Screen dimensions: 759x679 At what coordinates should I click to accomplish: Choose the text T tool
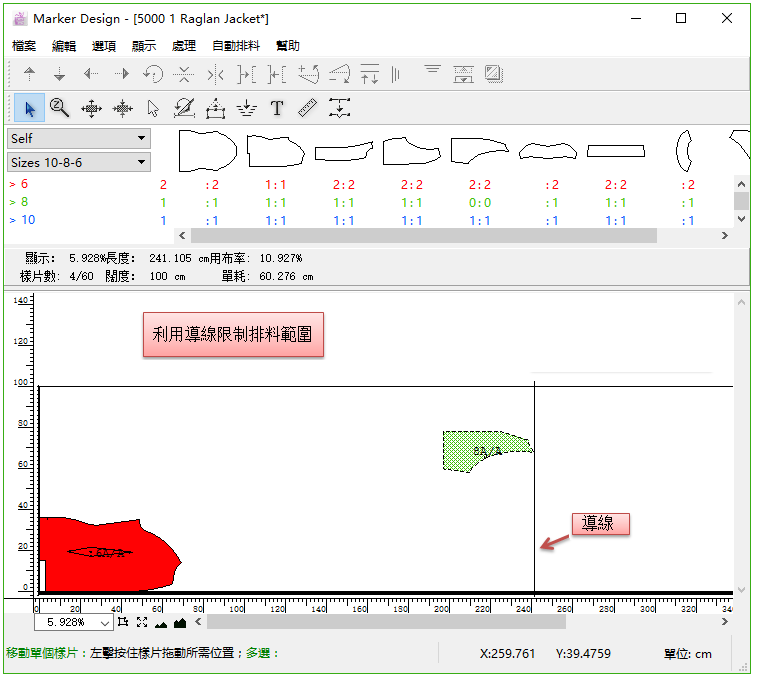277,108
